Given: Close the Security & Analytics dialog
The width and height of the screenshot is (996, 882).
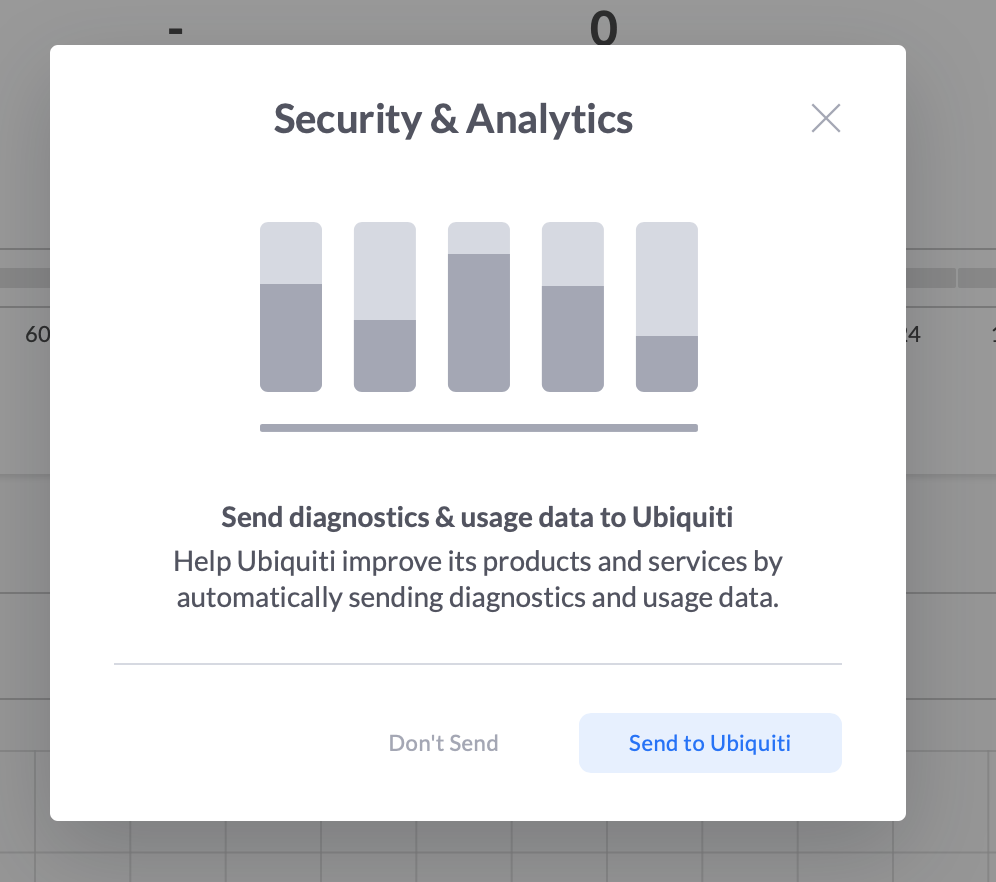Looking at the screenshot, I should (826, 118).
